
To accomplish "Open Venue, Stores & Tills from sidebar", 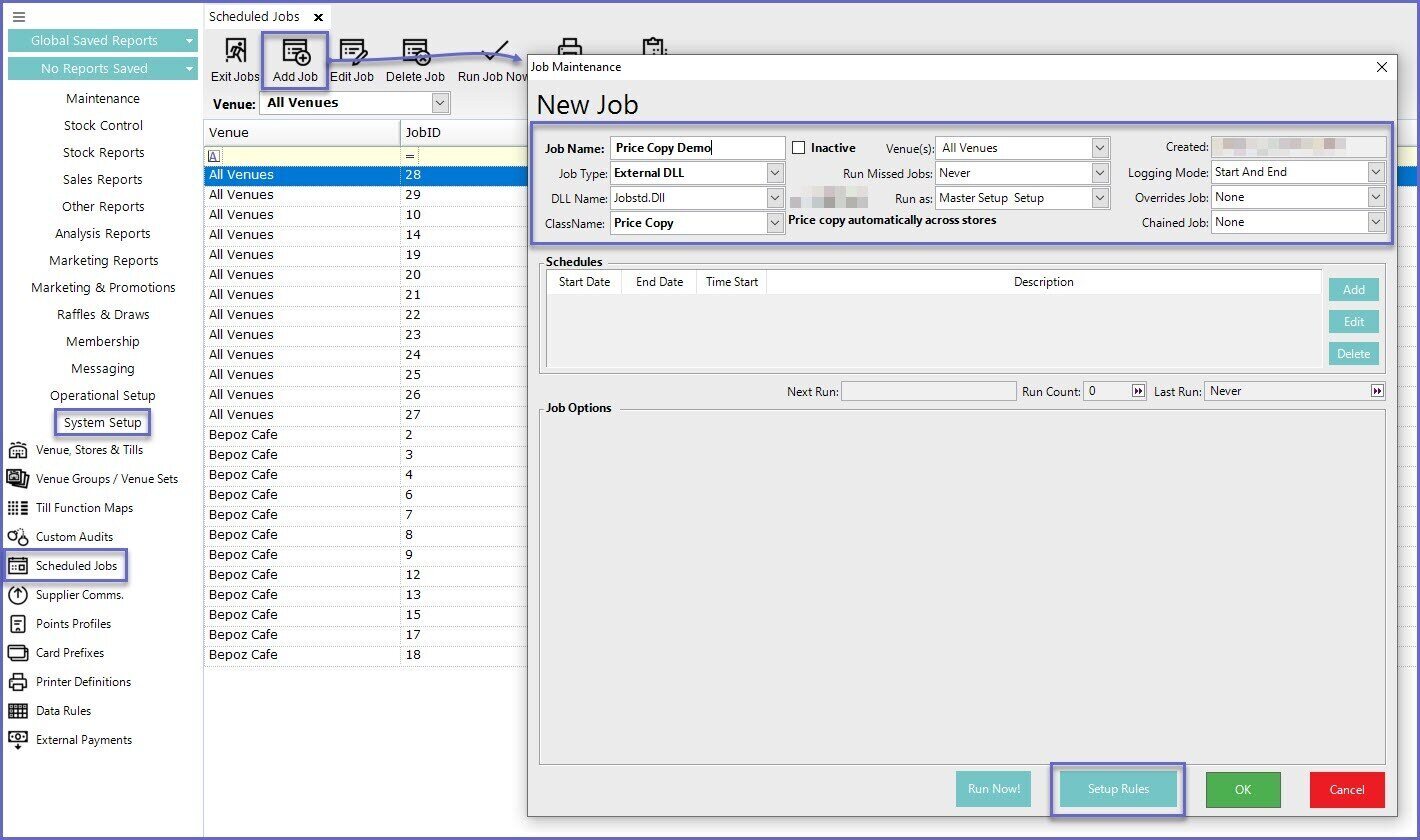I will 89,450.
